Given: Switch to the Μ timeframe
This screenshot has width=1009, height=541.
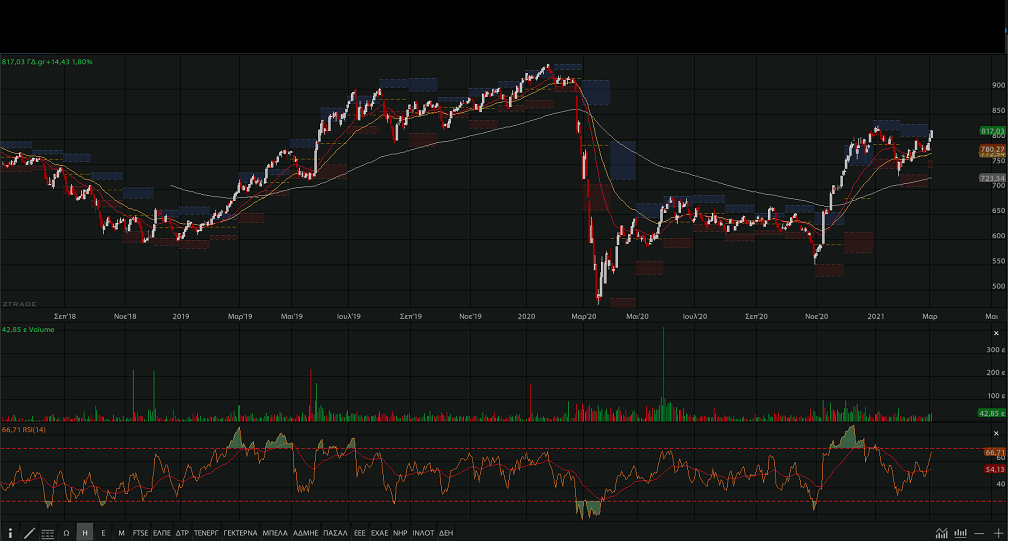Looking at the screenshot, I should [x=121, y=533].
